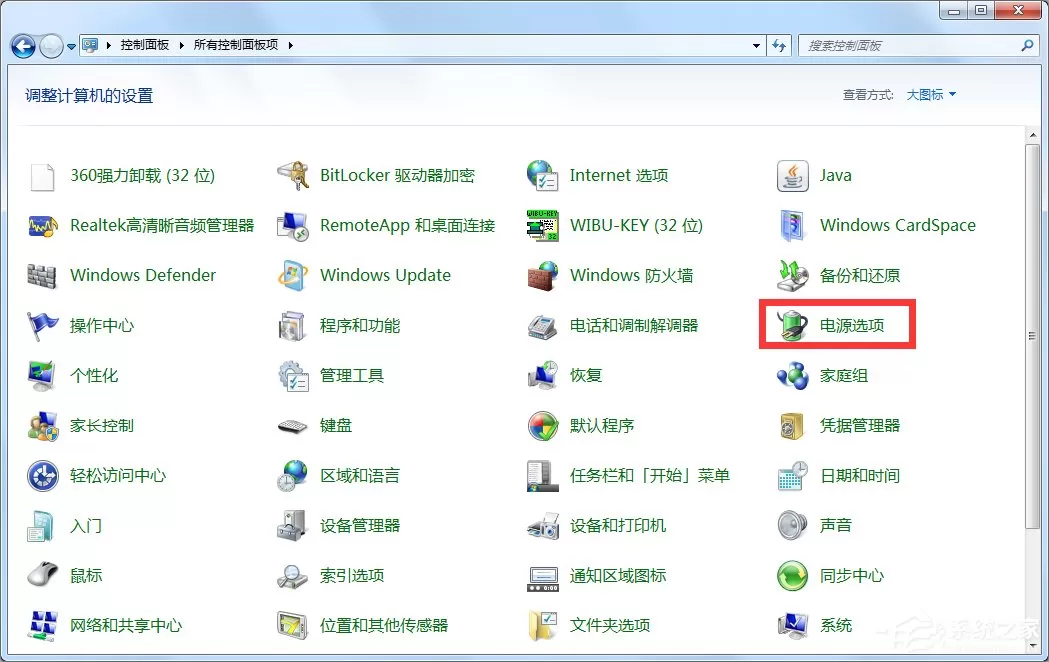The height and width of the screenshot is (662, 1049).
Task: Click the Windows 防火墙 icon
Action: pyautogui.click(x=543, y=276)
